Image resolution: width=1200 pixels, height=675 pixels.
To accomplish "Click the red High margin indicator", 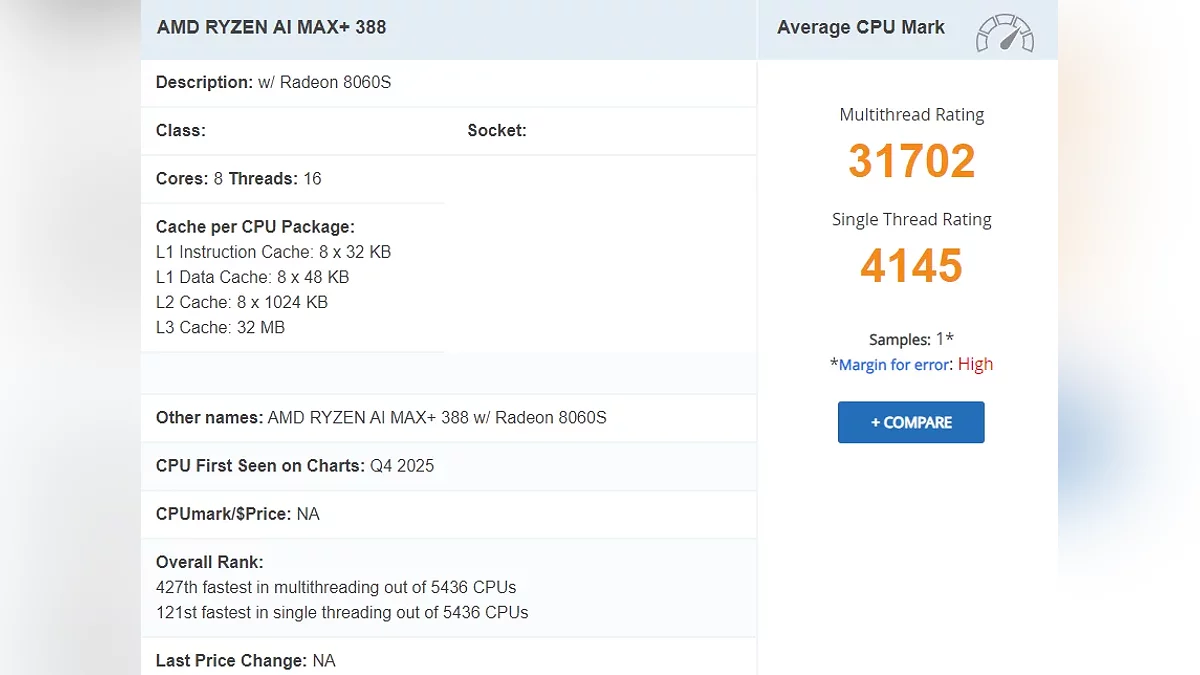I will [975, 364].
